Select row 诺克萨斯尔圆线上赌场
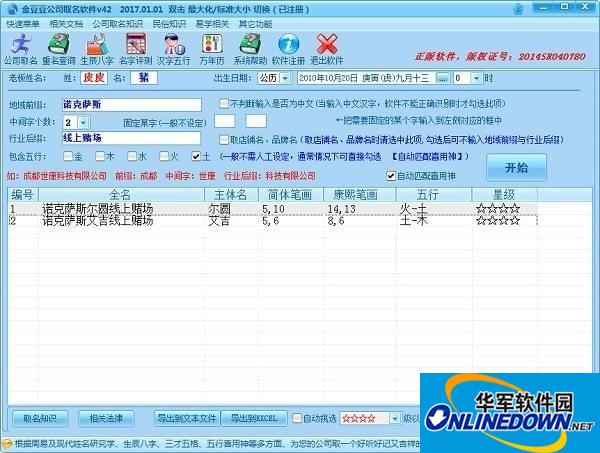 (x=272, y=209)
